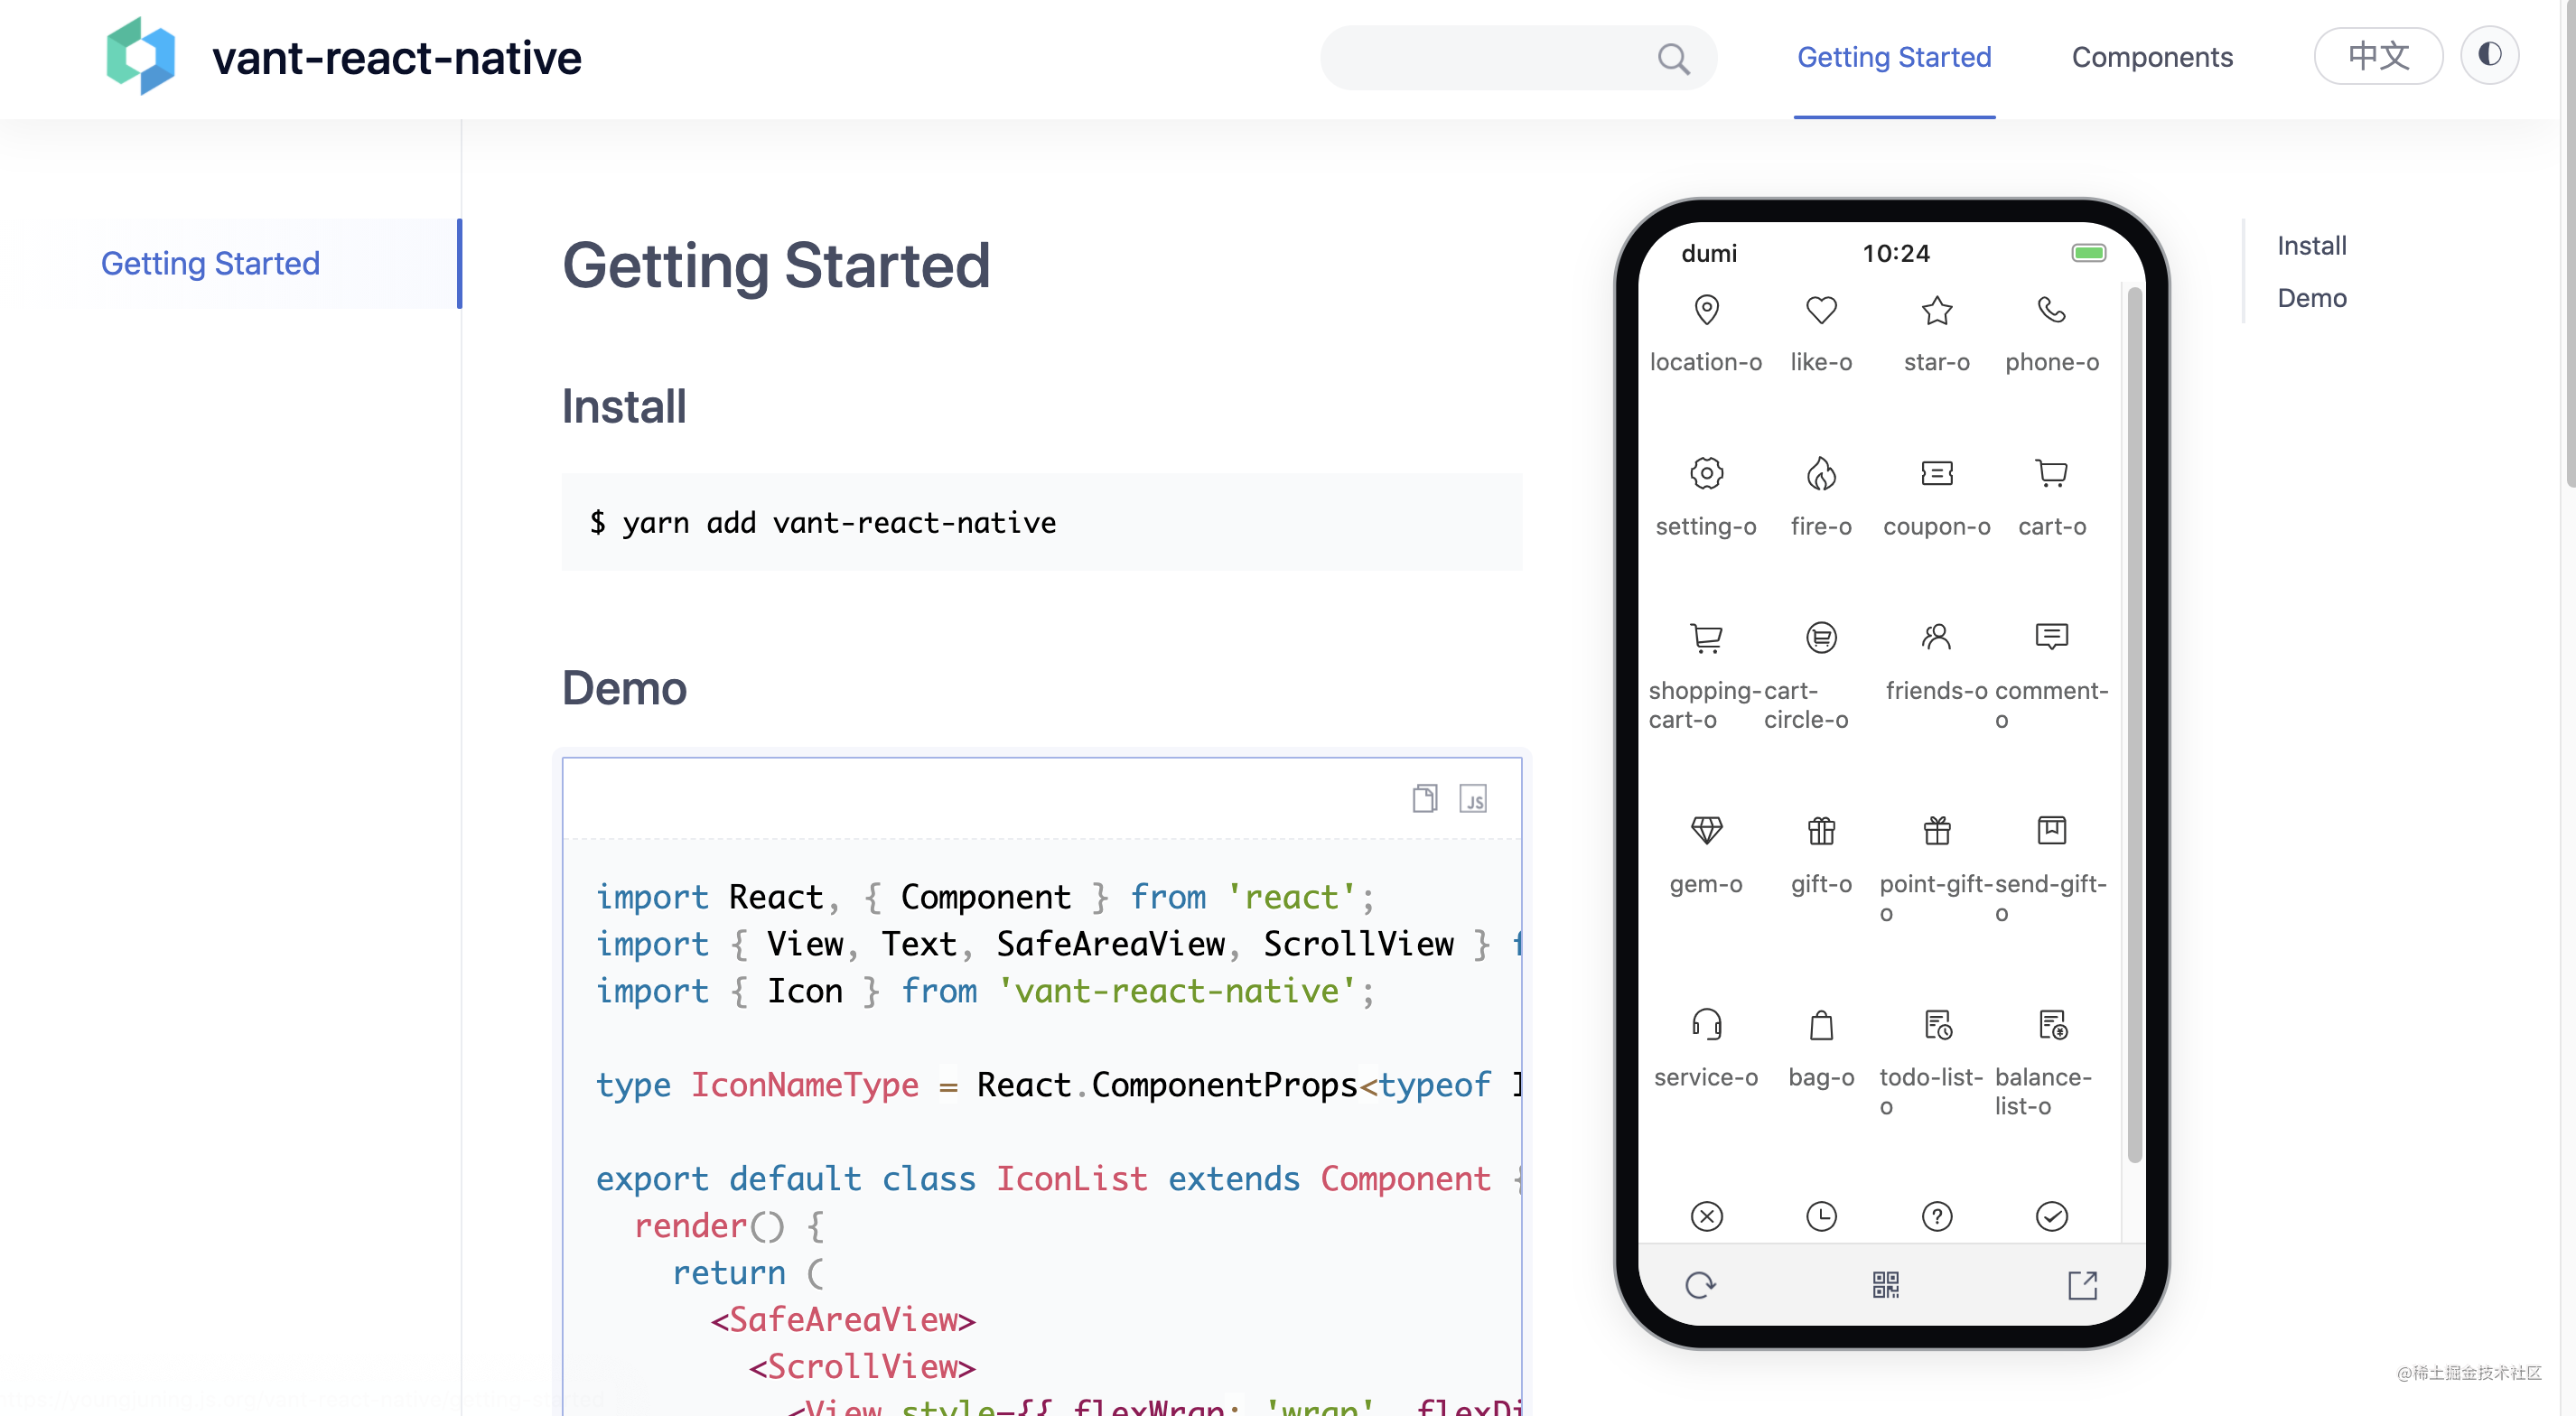
Task: Toggle dark mode button top right
Action: (x=2492, y=56)
